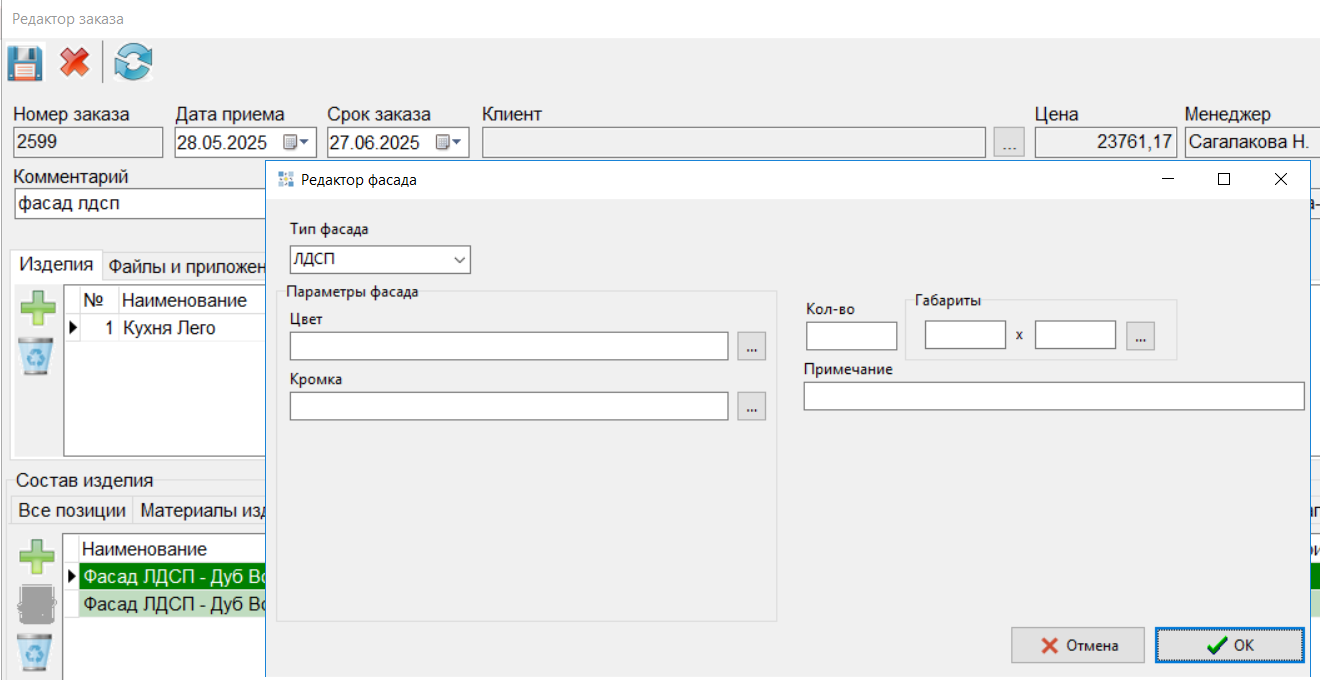Click the red X cancel toolbar icon

pyautogui.click(x=74, y=63)
